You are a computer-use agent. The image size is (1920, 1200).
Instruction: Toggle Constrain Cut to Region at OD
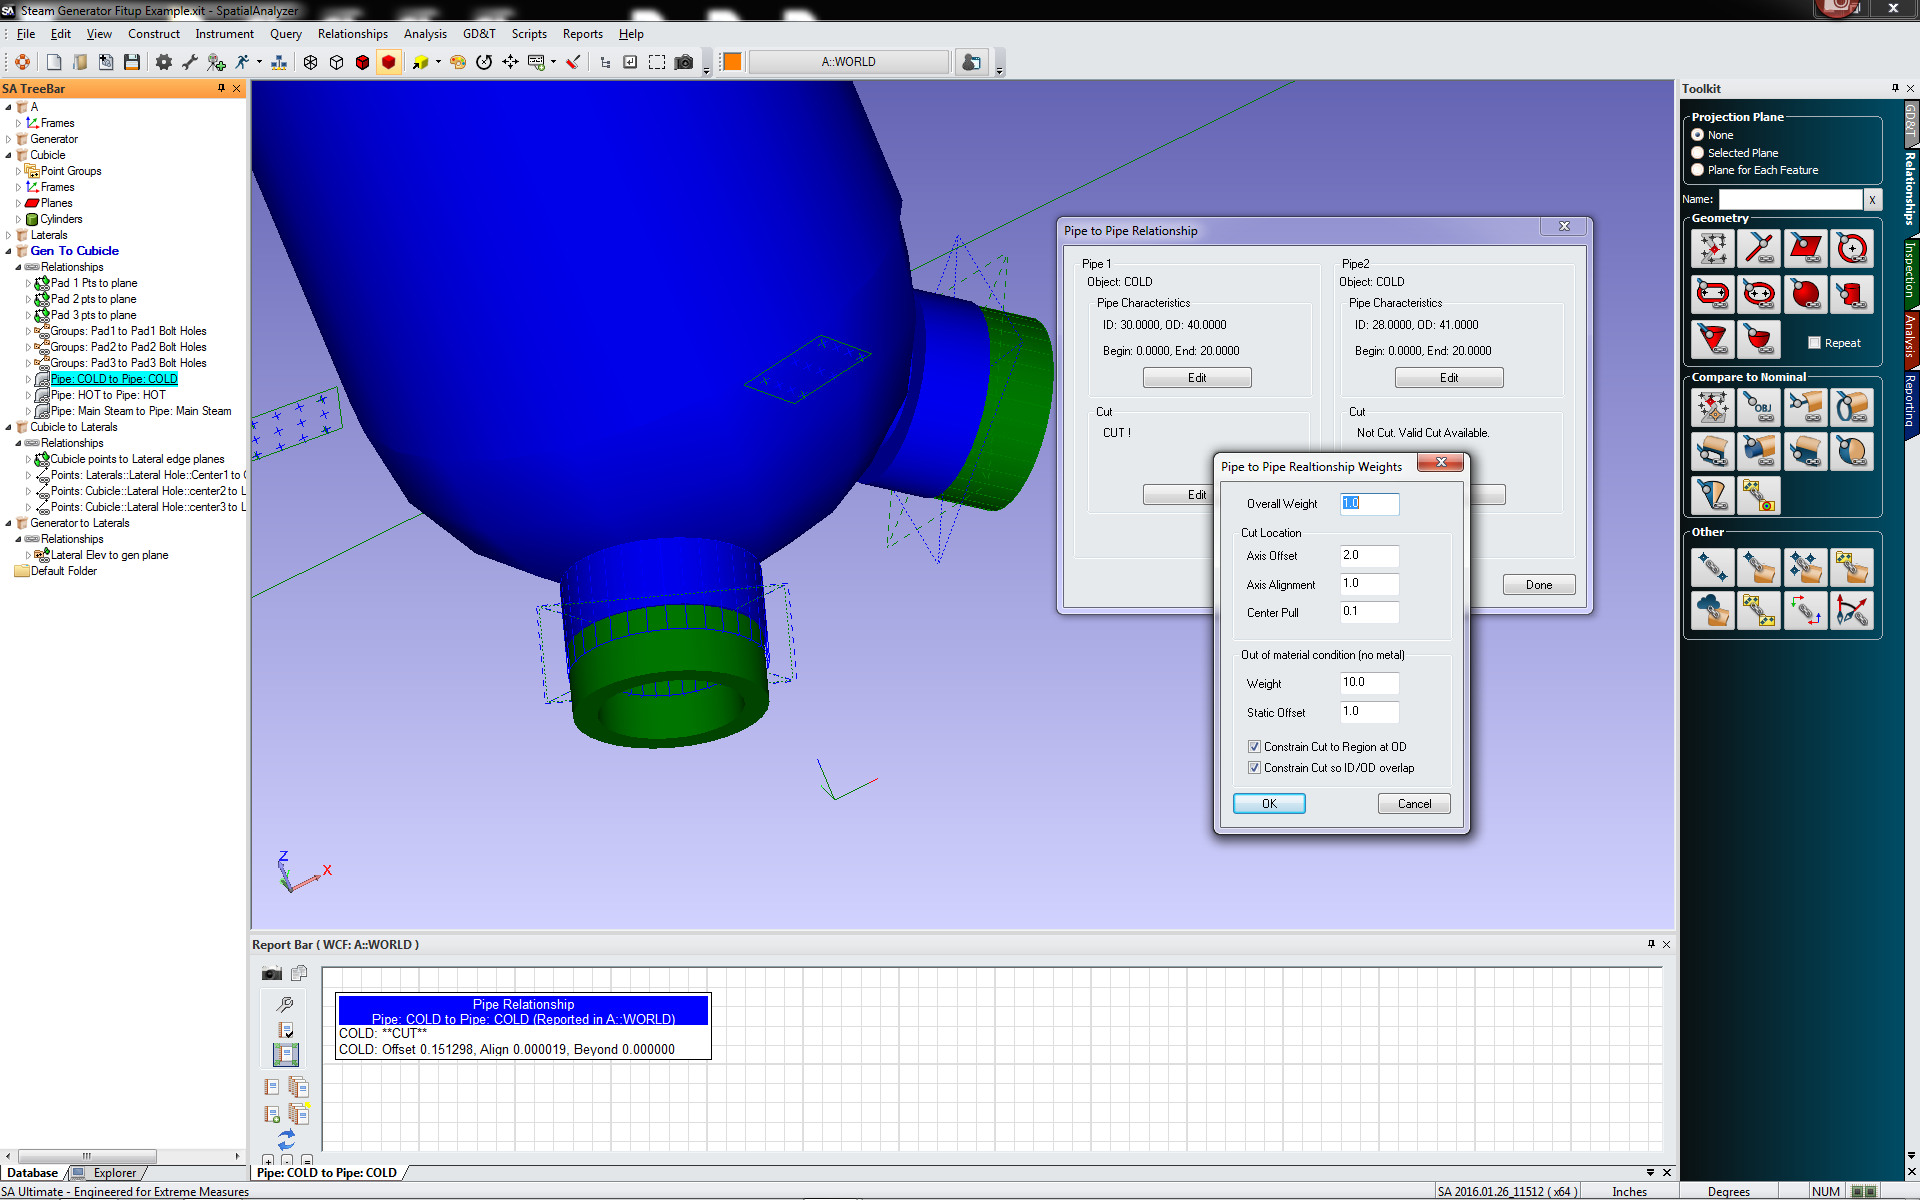tap(1254, 747)
